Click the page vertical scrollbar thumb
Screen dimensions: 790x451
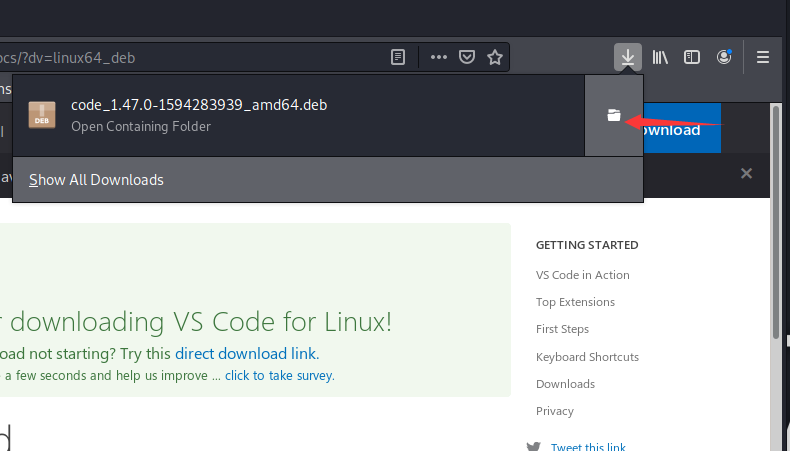[x=776, y=222]
